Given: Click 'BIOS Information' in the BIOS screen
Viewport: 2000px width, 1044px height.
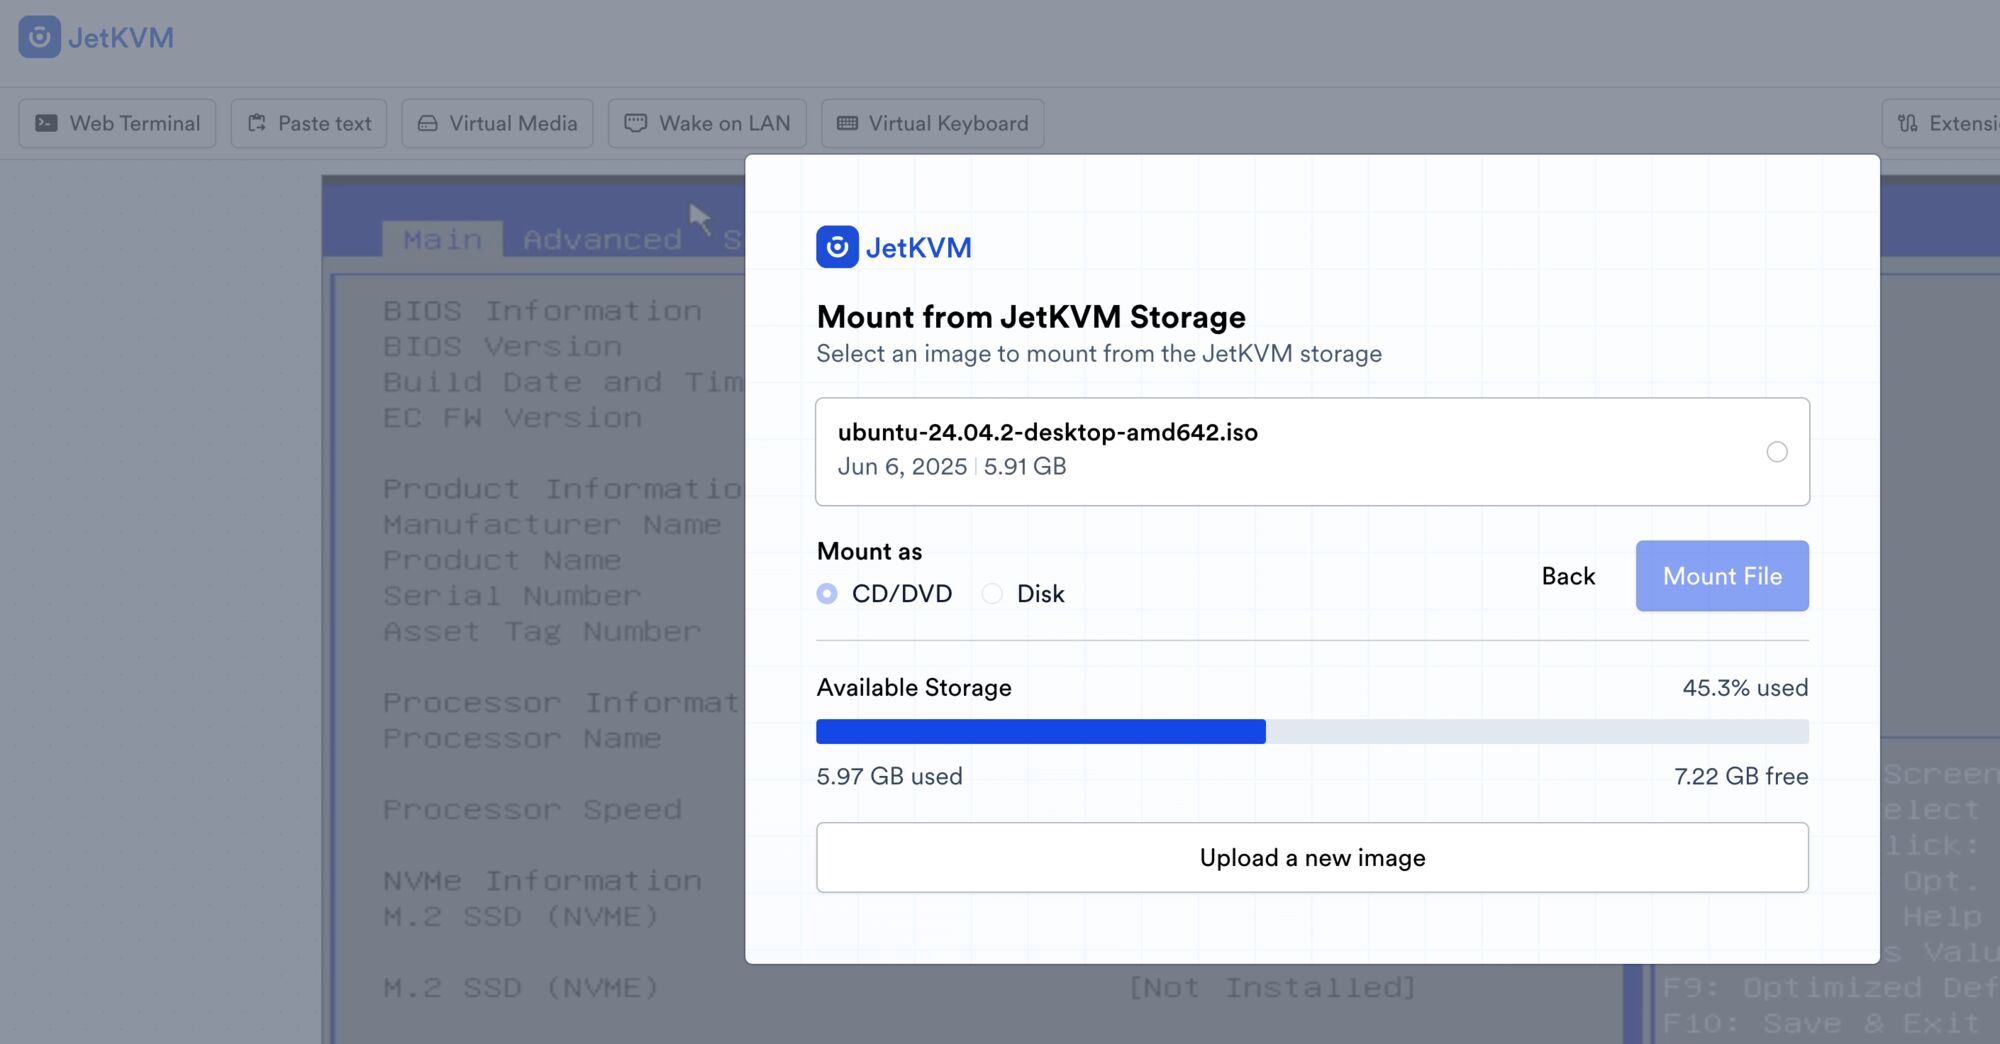Looking at the screenshot, I should pos(543,311).
